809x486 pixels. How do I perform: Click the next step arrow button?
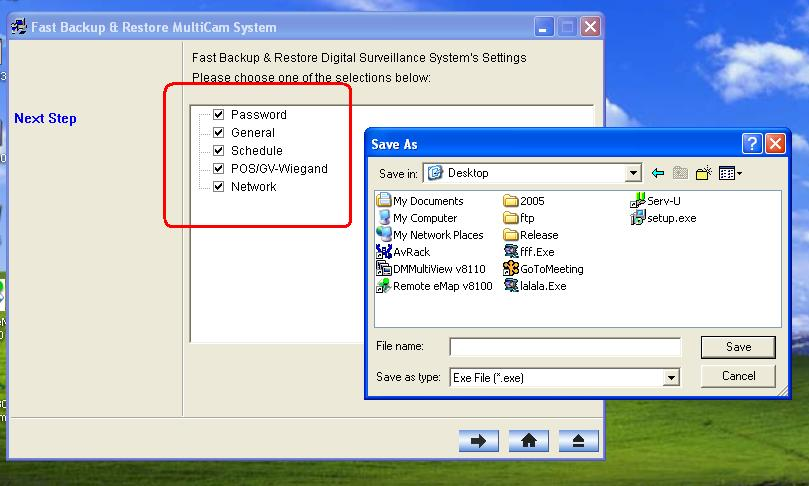pos(478,441)
